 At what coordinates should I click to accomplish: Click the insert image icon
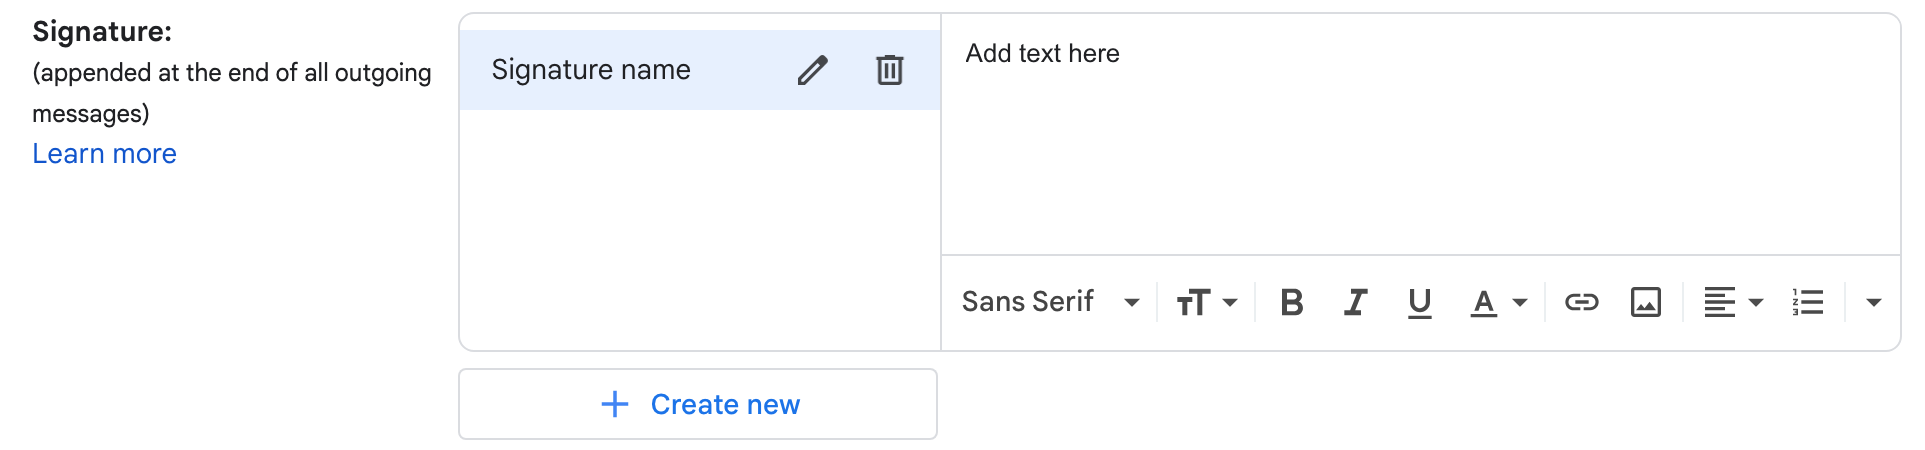[x=1645, y=302]
